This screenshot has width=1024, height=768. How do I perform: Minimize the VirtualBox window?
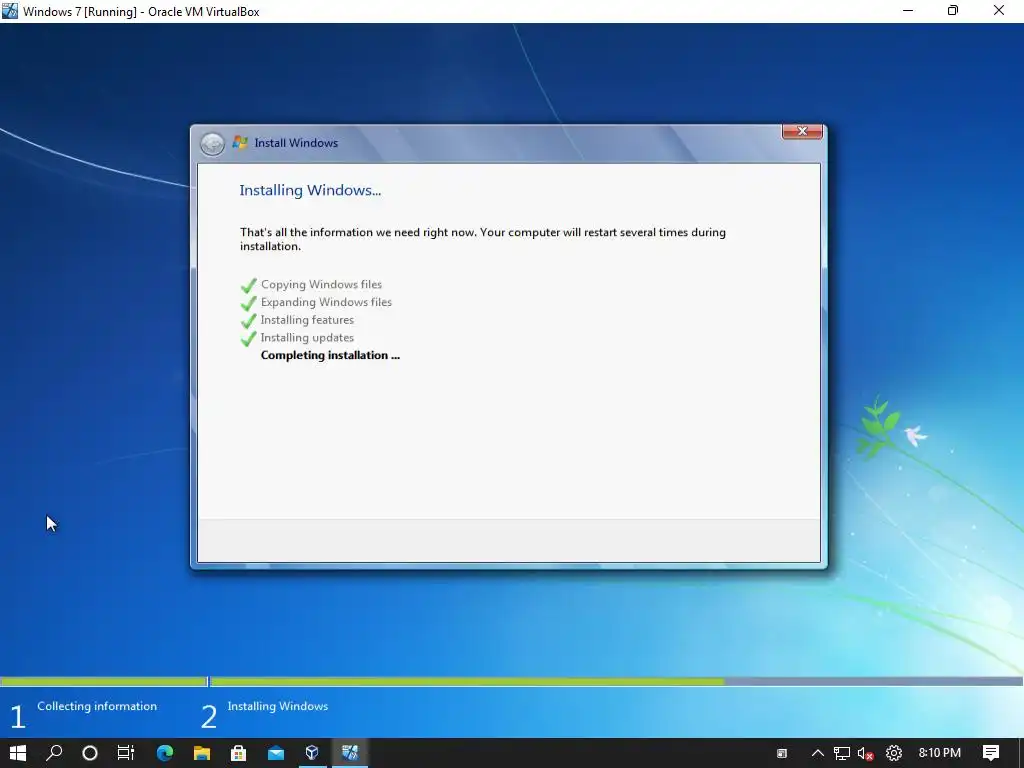pyautogui.click(x=908, y=11)
